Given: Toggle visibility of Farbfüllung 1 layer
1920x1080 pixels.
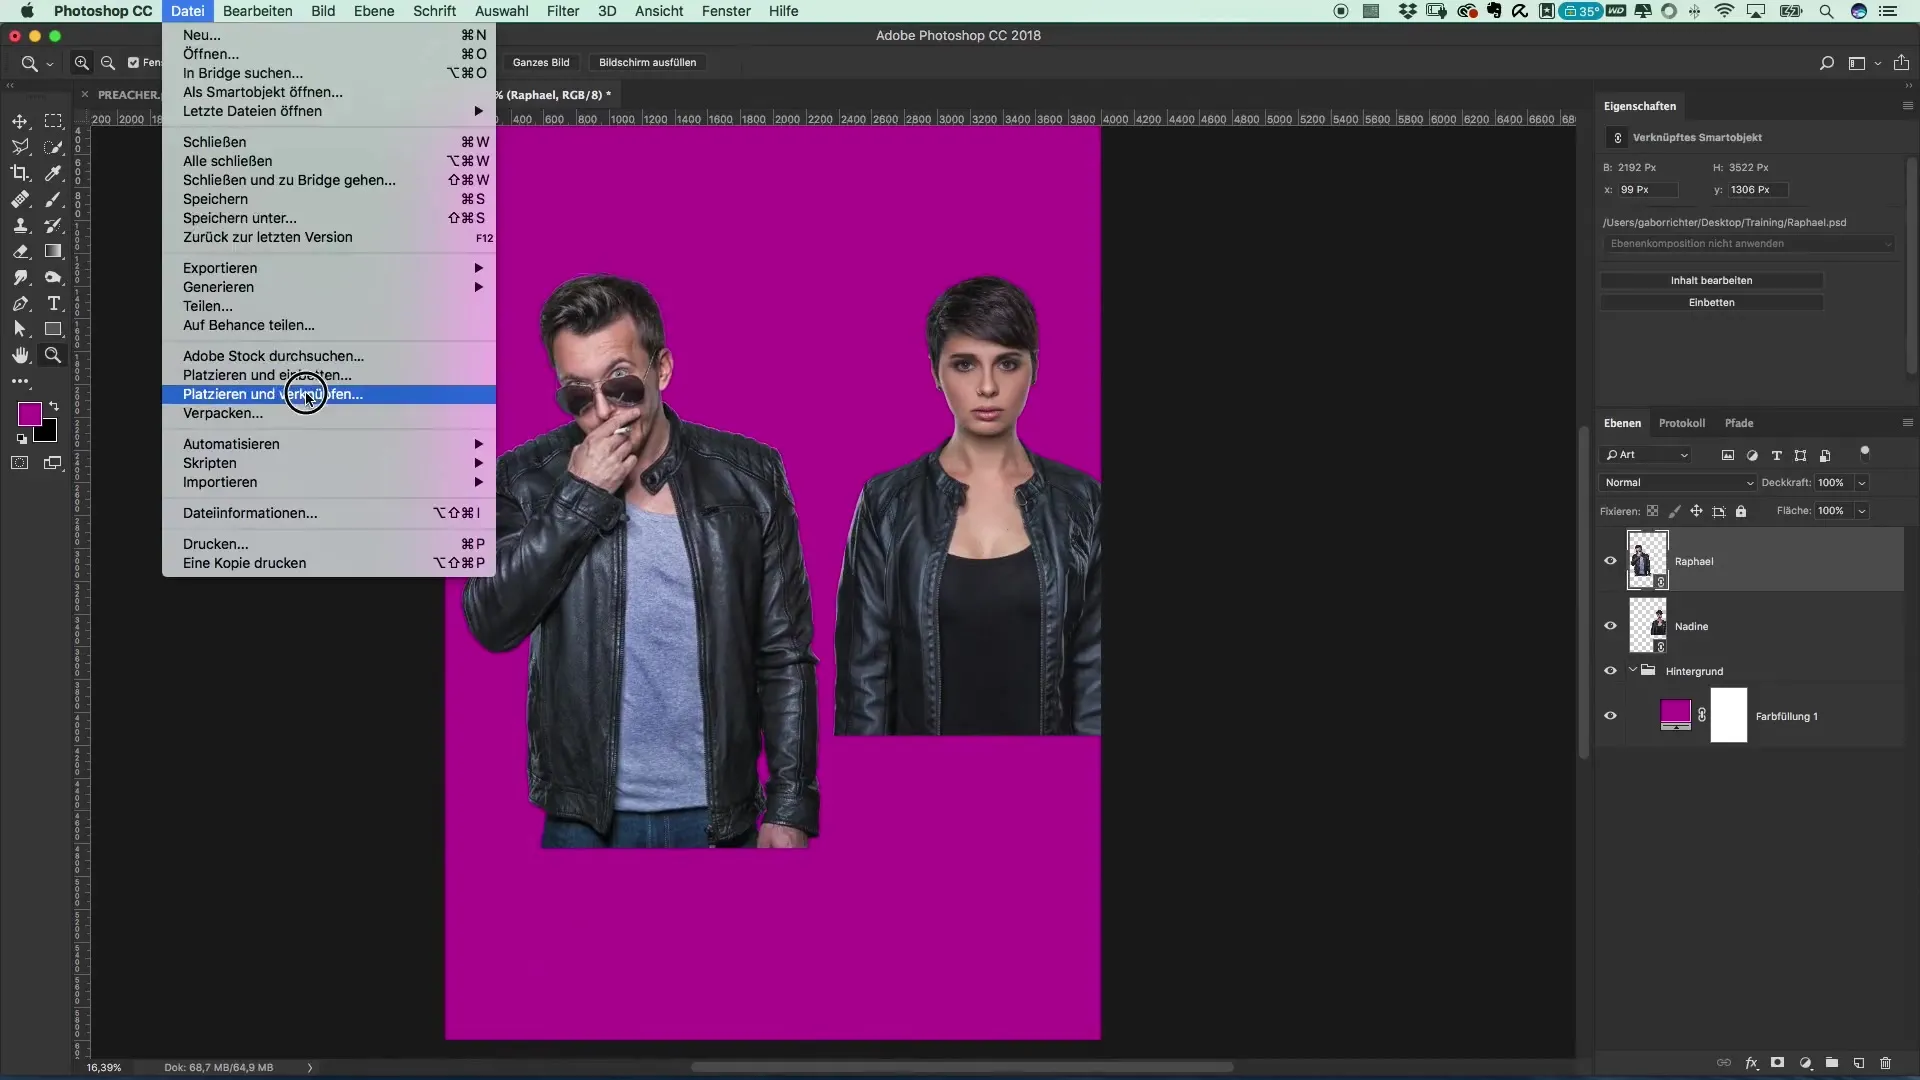Looking at the screenshot, I should click(1610, 716).
